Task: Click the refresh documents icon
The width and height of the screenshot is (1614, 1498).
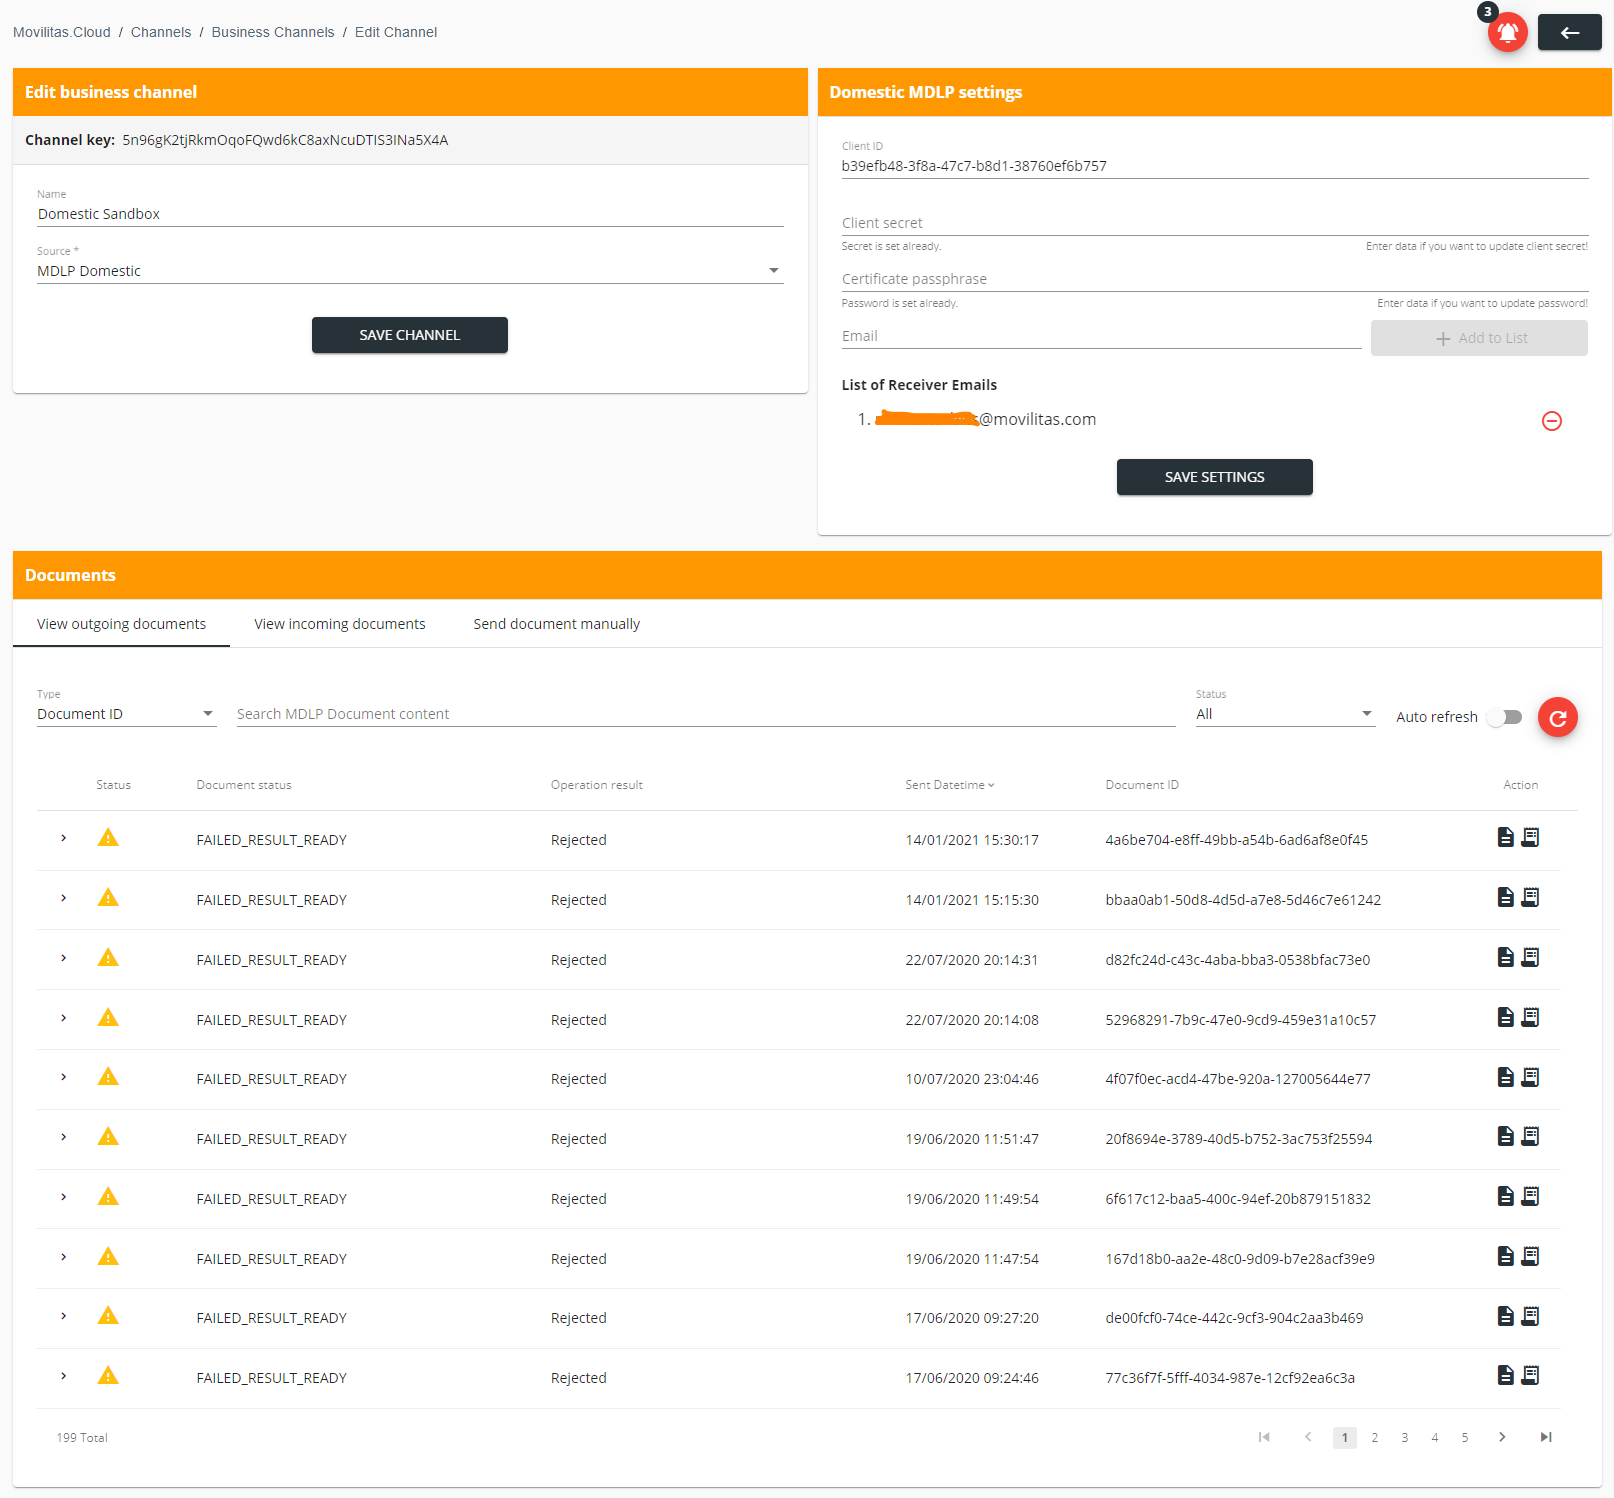Action: (x=1557, y=717)
